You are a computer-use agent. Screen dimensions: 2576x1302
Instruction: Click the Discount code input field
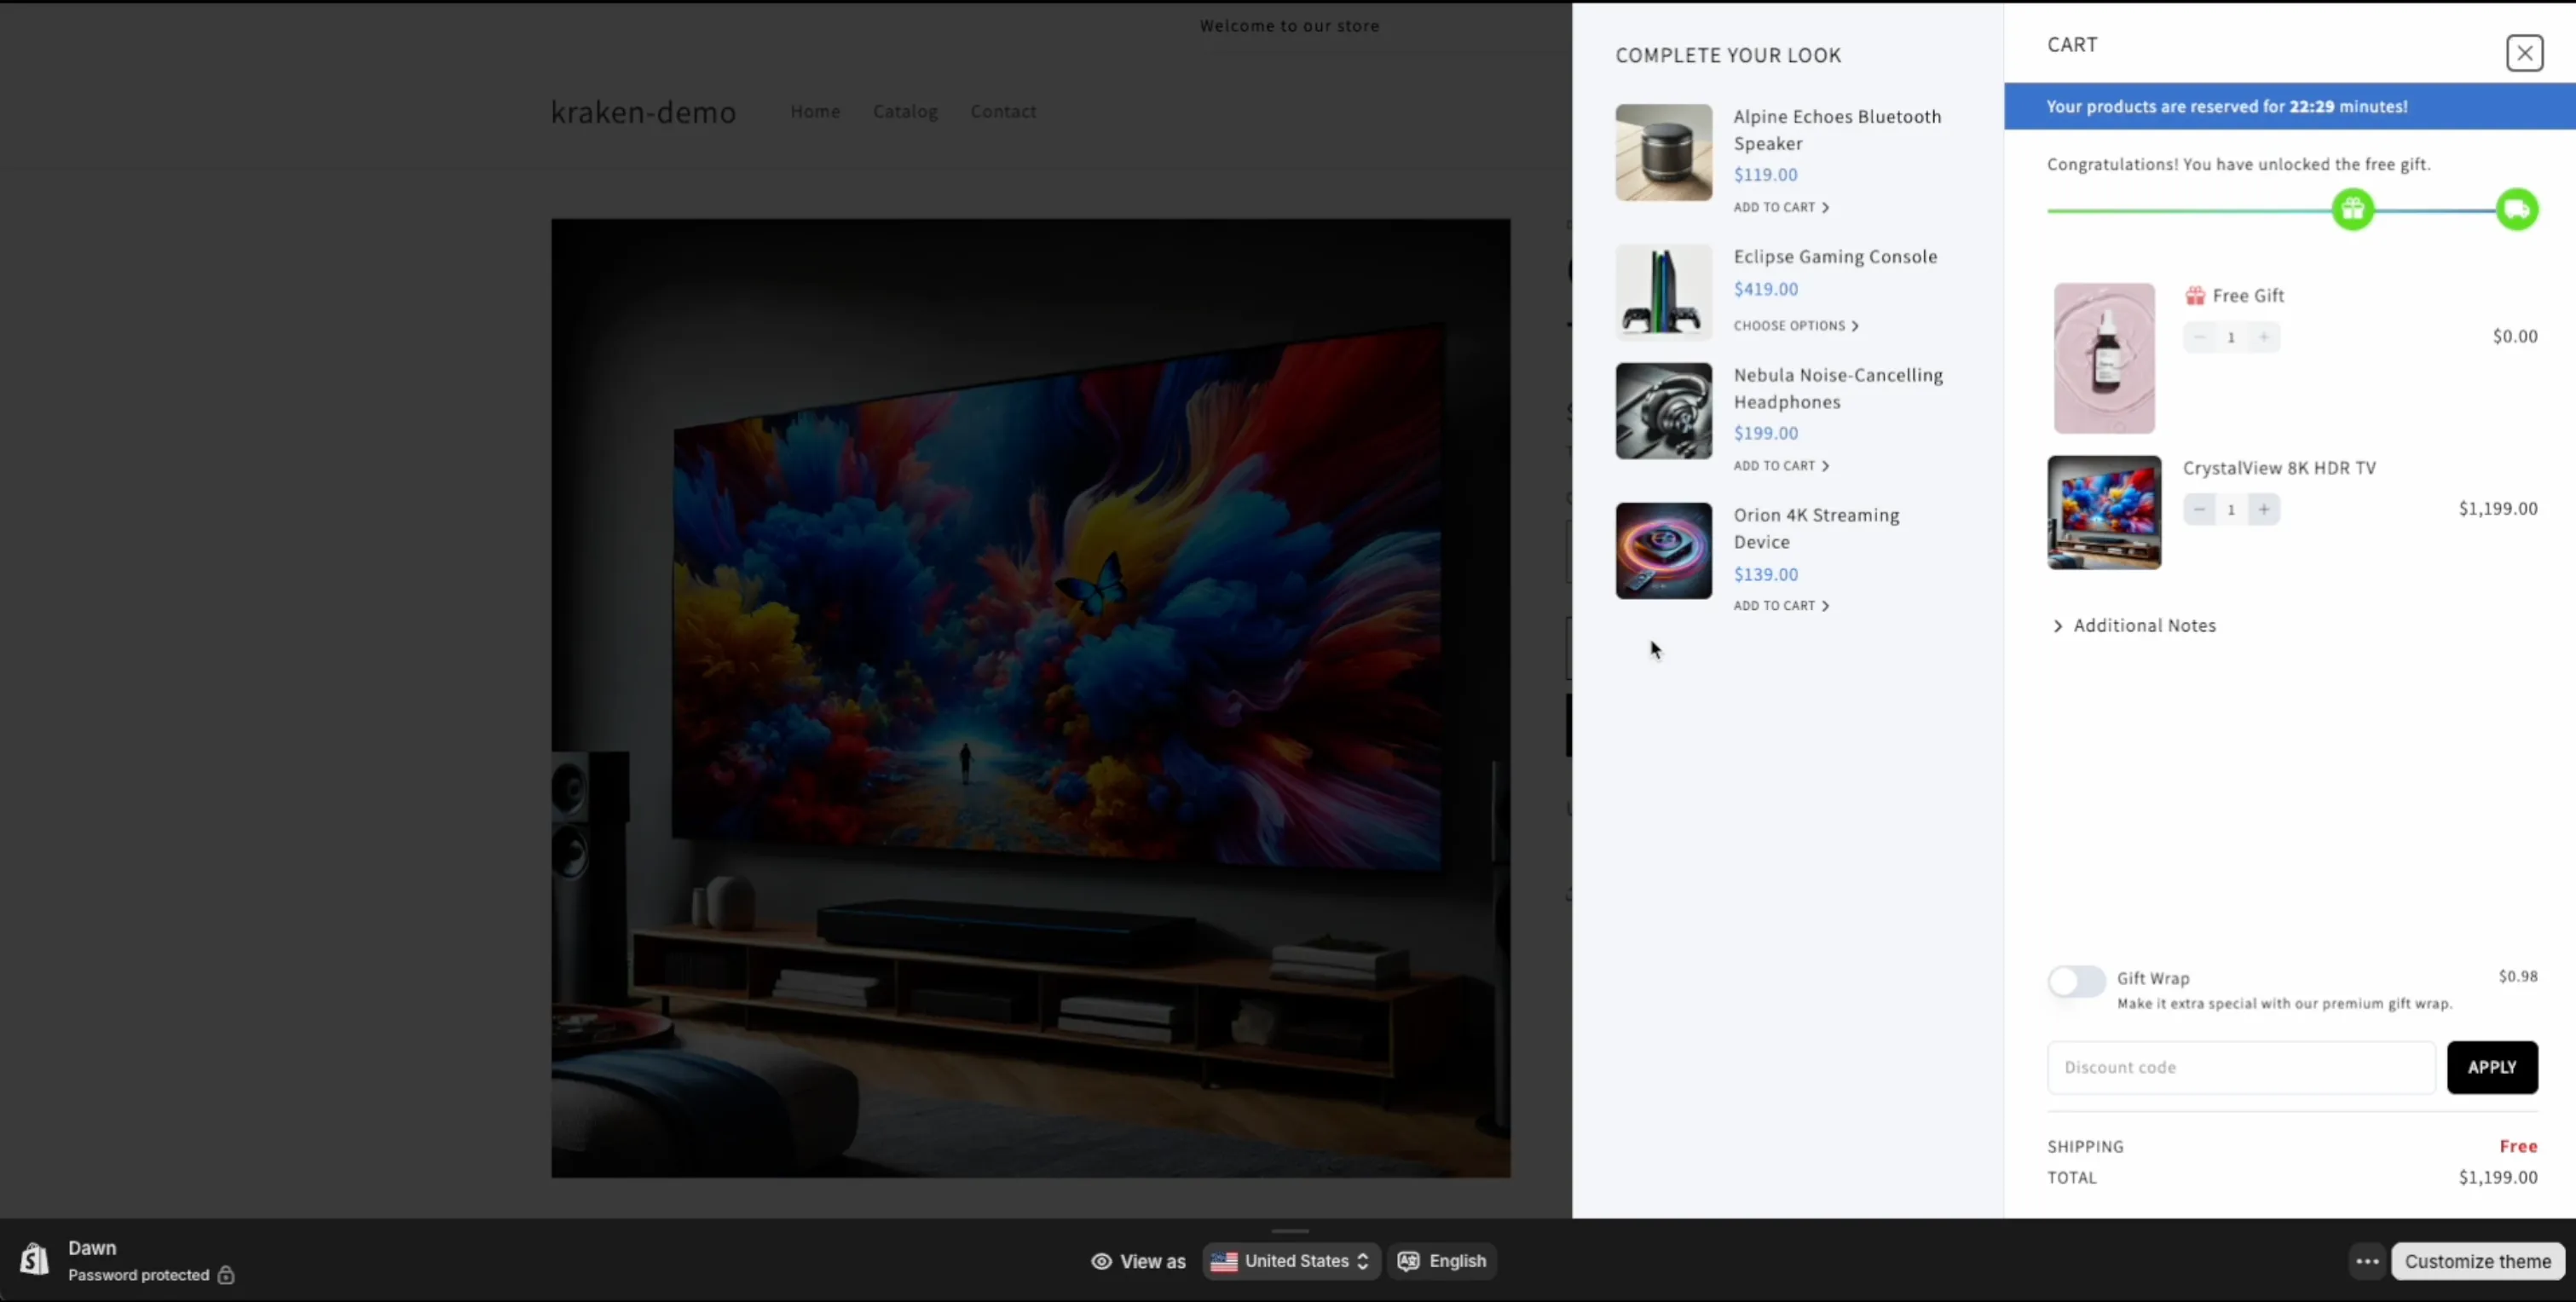click(x=2240, y=1067)
